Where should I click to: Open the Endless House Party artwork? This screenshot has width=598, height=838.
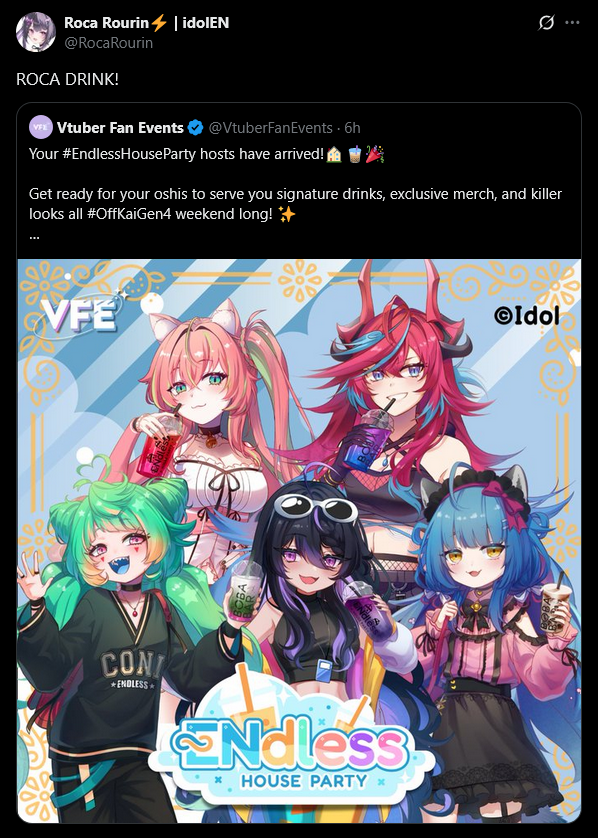(x=299, y=541)
